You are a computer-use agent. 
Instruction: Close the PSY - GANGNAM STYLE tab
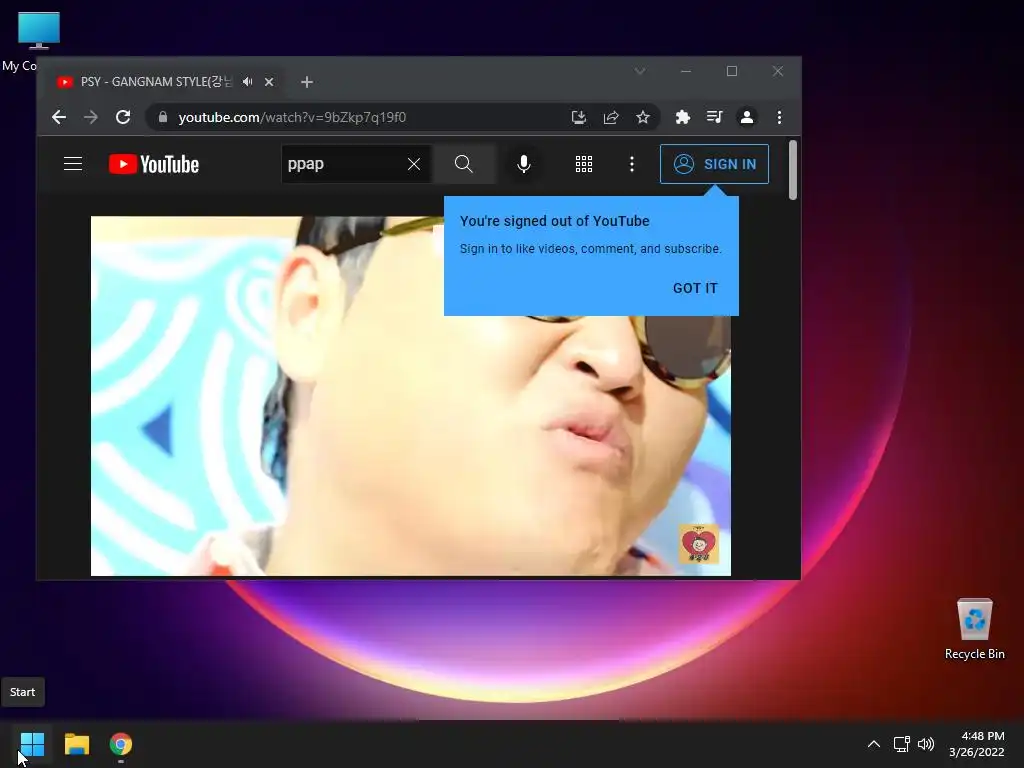point(269,82)
